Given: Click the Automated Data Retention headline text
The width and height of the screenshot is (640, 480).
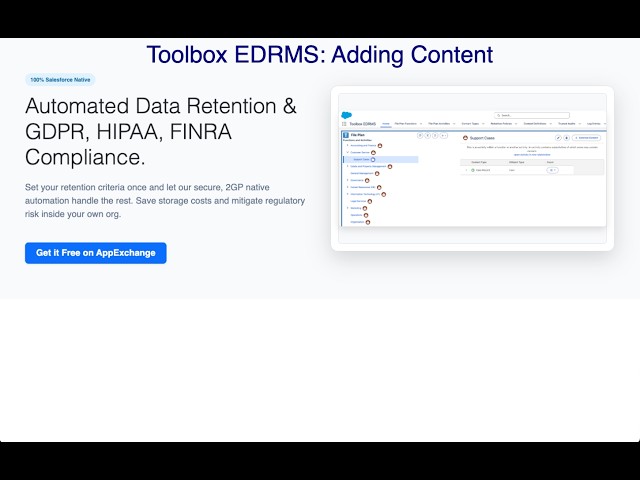Looking at the screenshot, I should [161, 131].
